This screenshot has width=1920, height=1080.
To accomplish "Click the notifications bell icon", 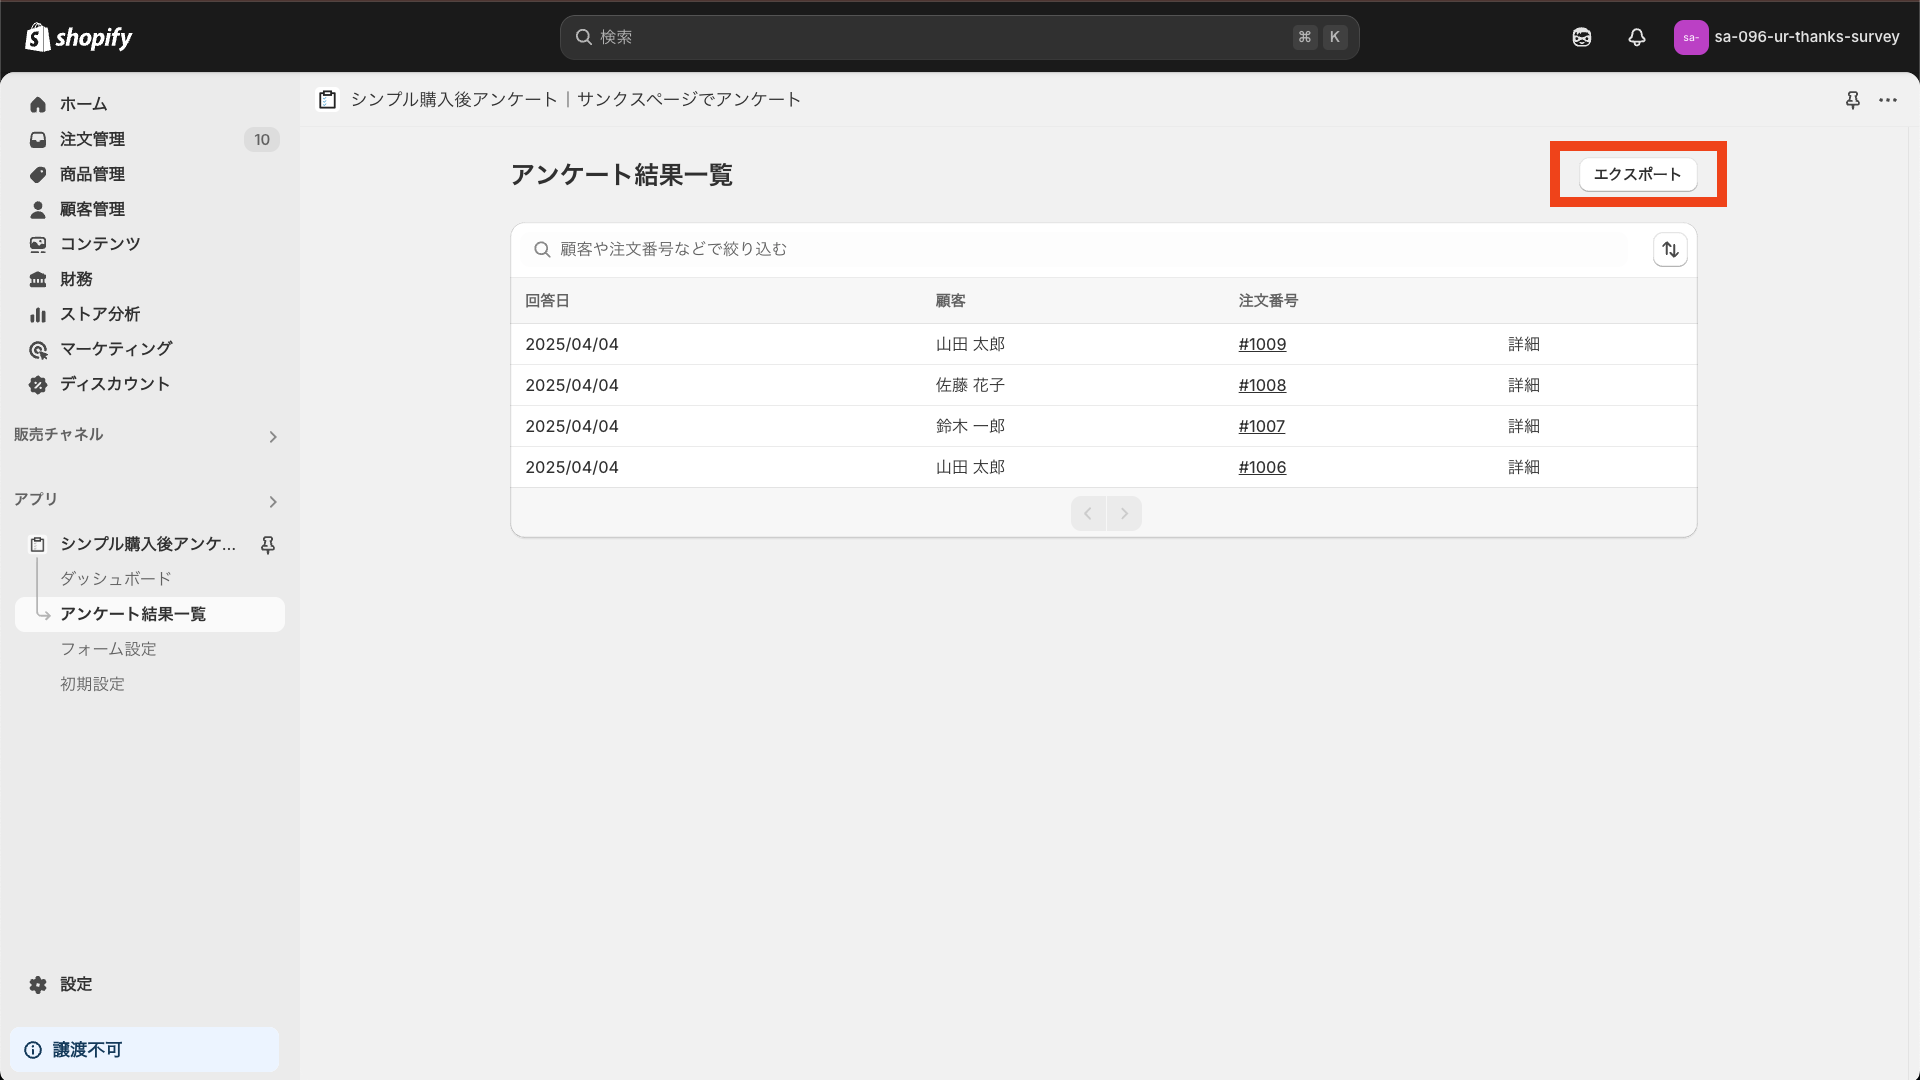I will click(x=1636, y=37).
